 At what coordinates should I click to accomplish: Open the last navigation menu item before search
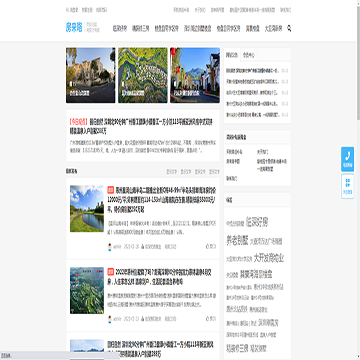click(273, 28)
